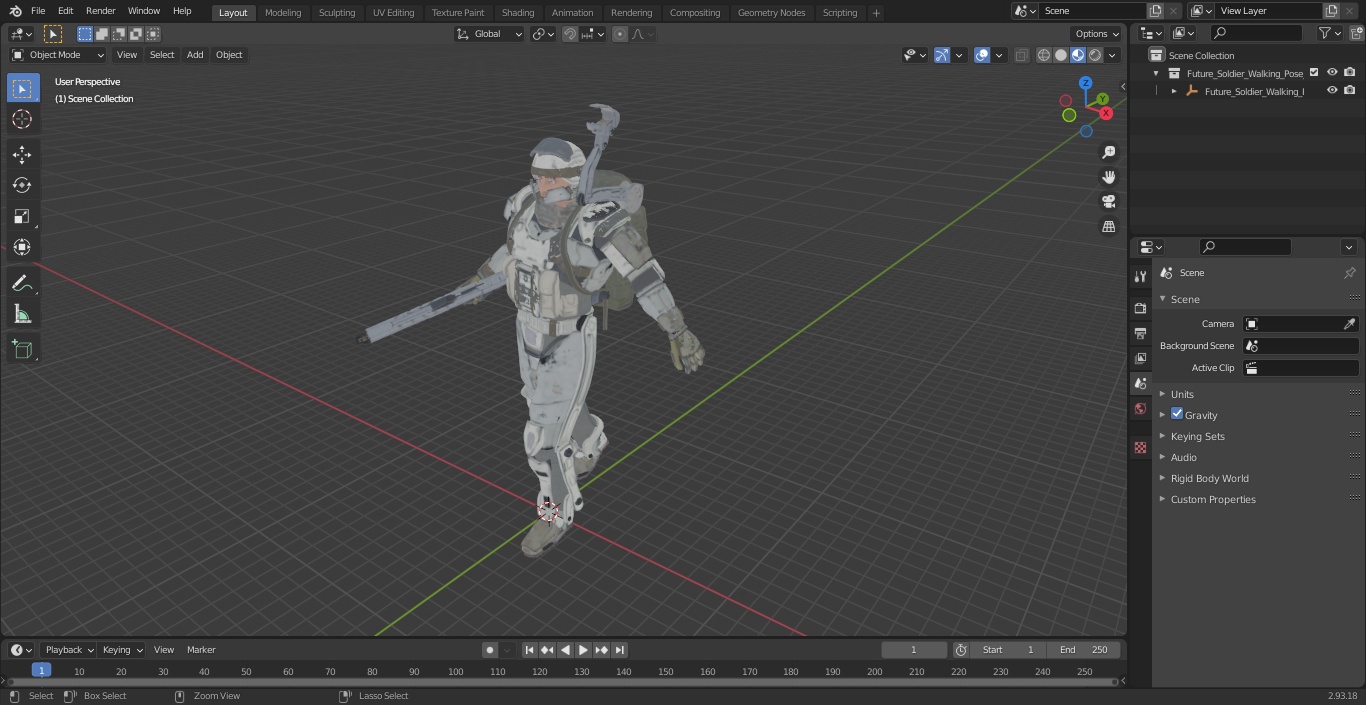Viewport: 1366px width, 705px height.
Task: Open the Global transform orientation dropdown
Action: 489,34
